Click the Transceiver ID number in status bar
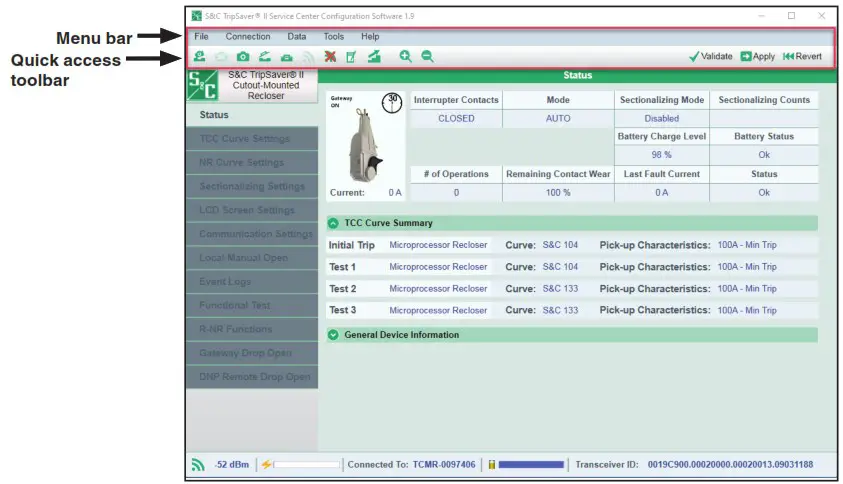The width and height of the screenshot is (843, 484). click(x=730, y=464)
